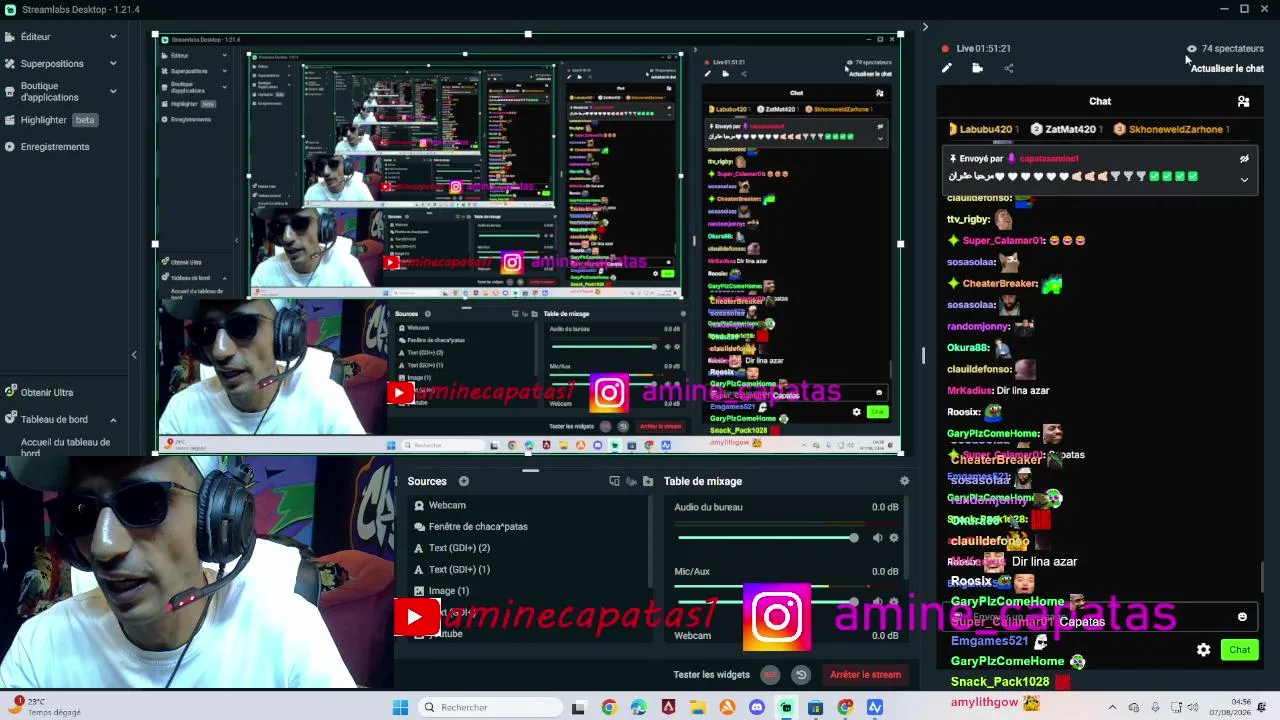Click the 74 spectateurs viewer count
1280x720 pixels.
click(1225, 48)
